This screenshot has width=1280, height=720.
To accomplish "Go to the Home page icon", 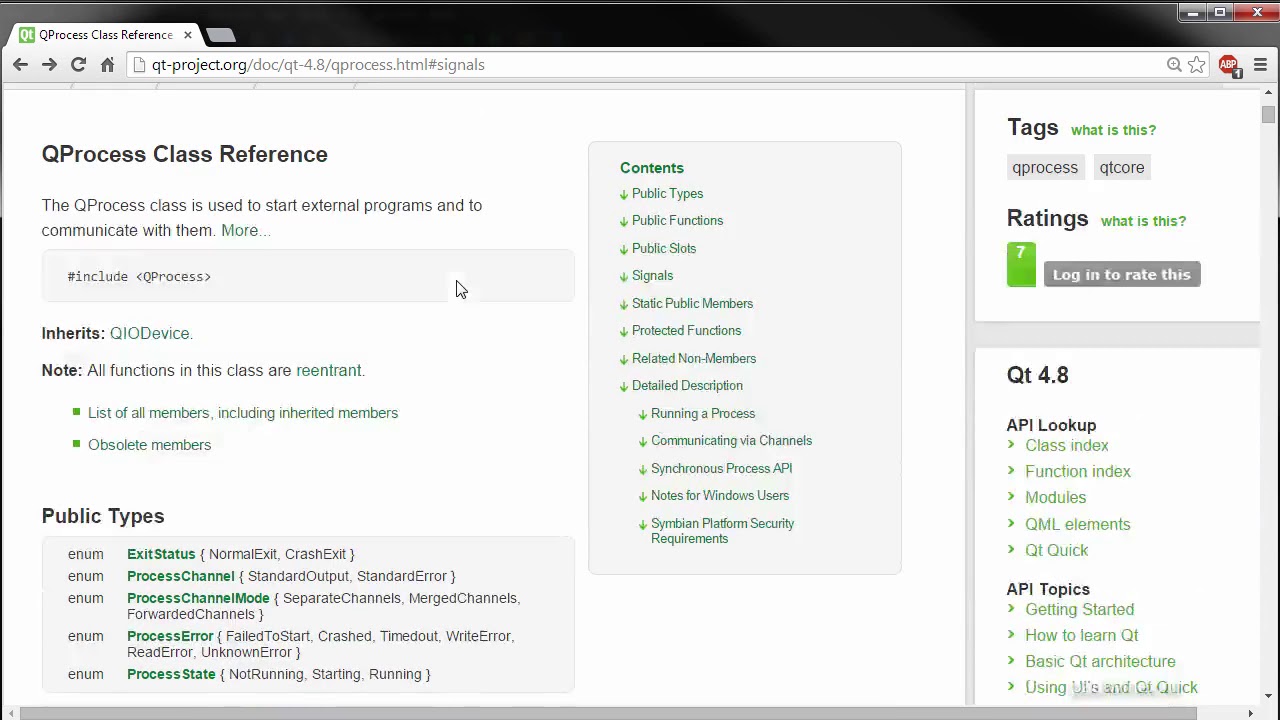I will [x=107, y=65].
